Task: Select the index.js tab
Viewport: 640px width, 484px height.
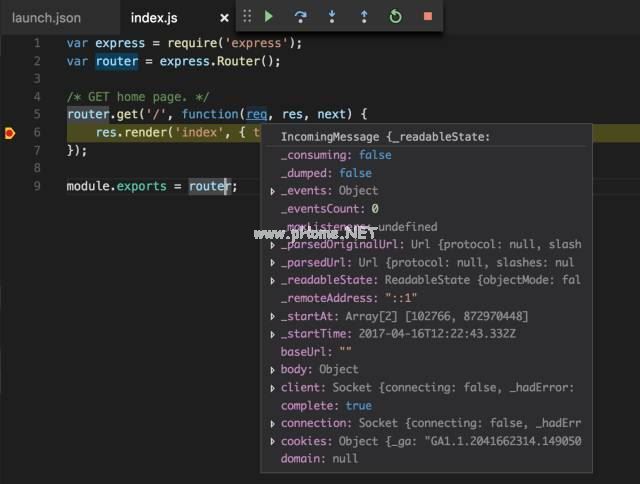Action: click(154, 18)
